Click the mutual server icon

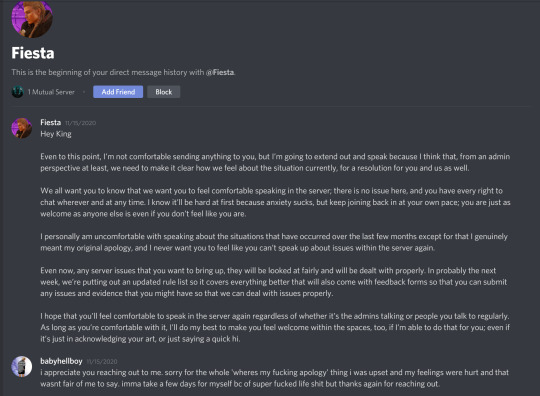[18, 92]
